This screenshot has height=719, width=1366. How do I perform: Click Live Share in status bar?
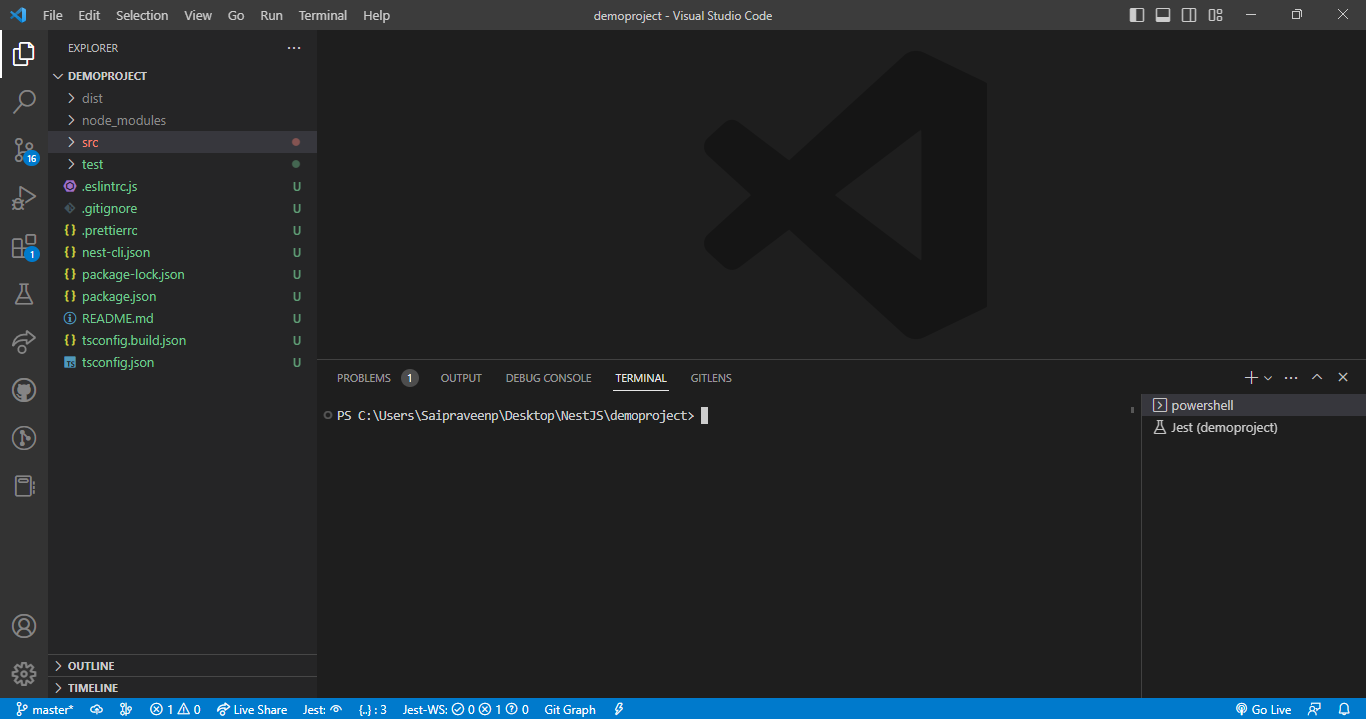(x=252, y=709)
